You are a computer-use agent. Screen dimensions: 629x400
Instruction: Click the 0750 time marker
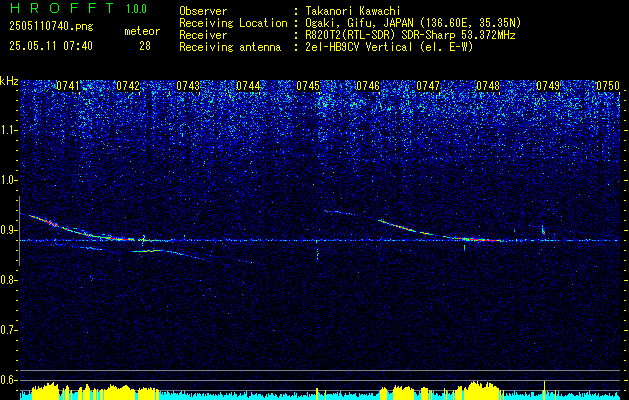[608, 86]
